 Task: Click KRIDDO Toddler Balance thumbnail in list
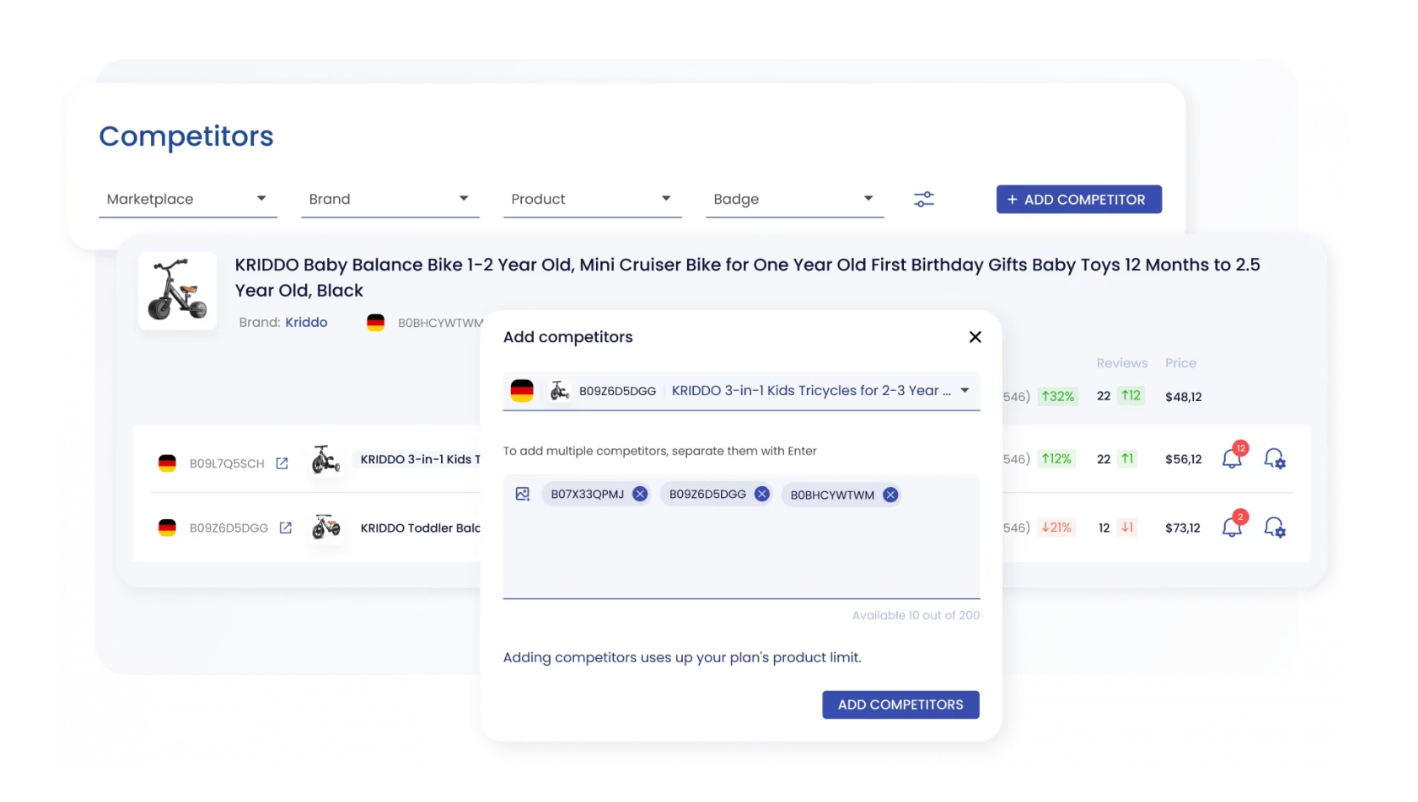(326, 527)
